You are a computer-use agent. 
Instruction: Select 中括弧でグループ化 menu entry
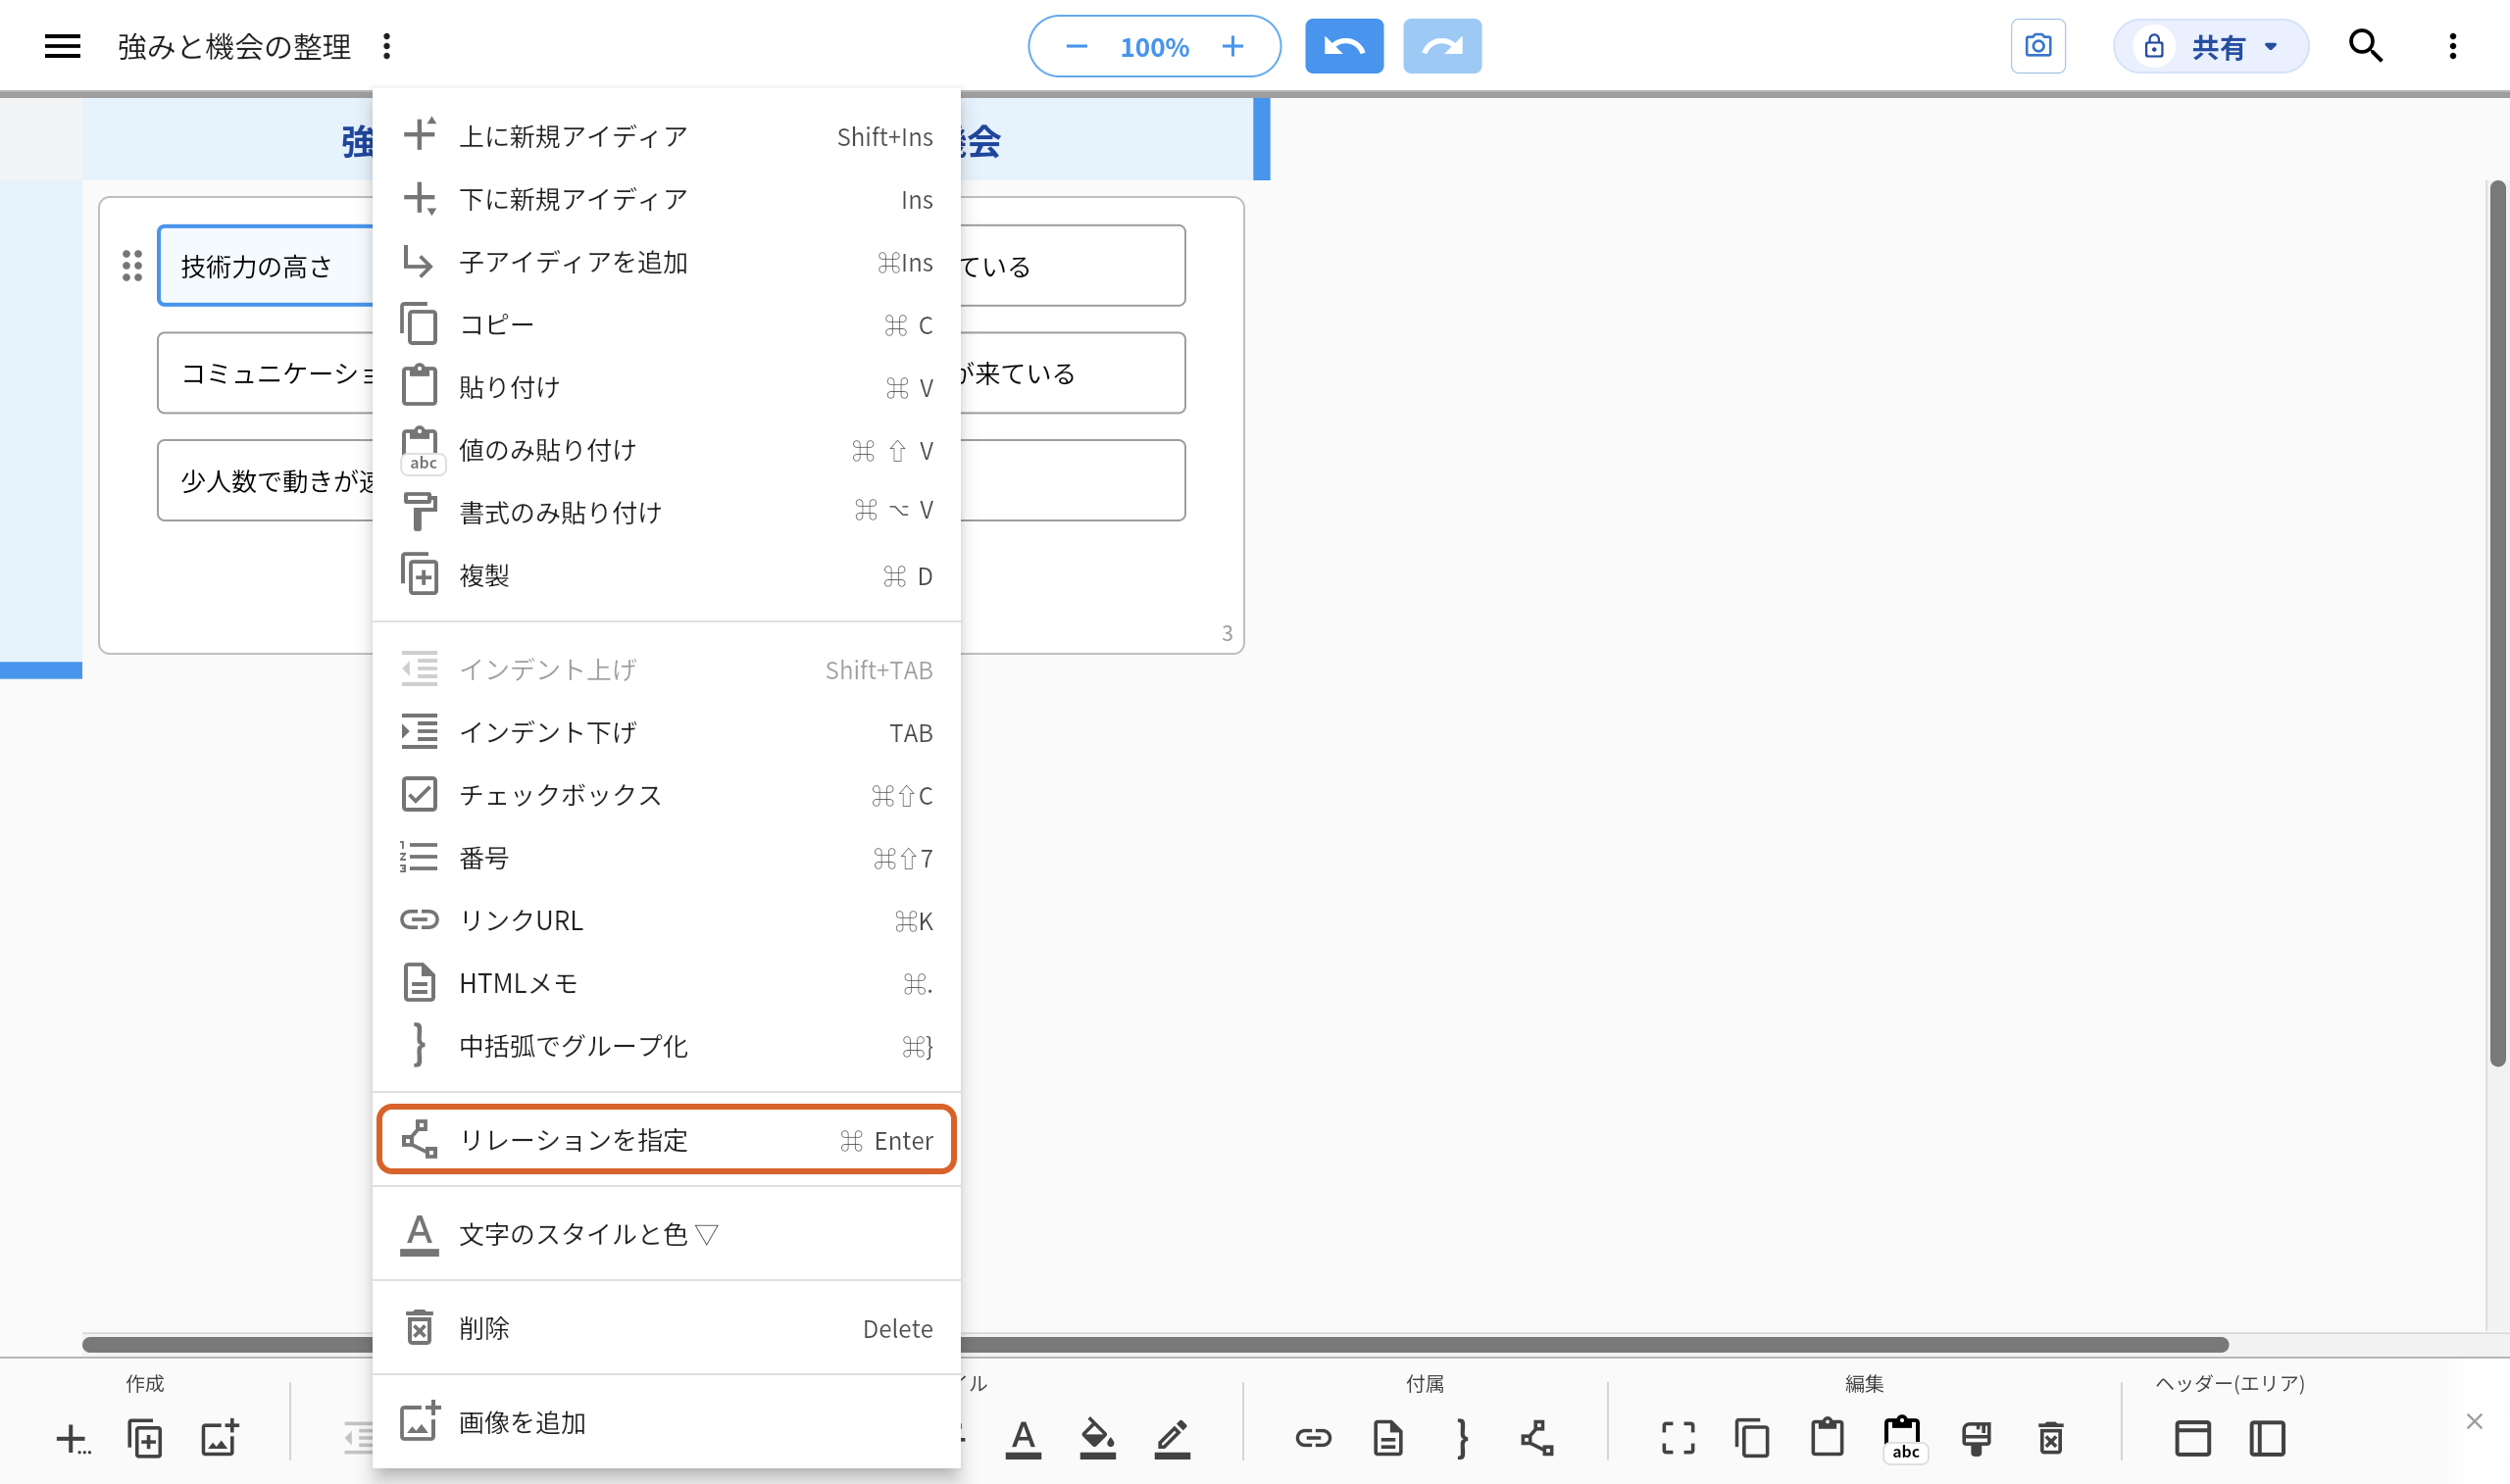(x=666, y=1046)
